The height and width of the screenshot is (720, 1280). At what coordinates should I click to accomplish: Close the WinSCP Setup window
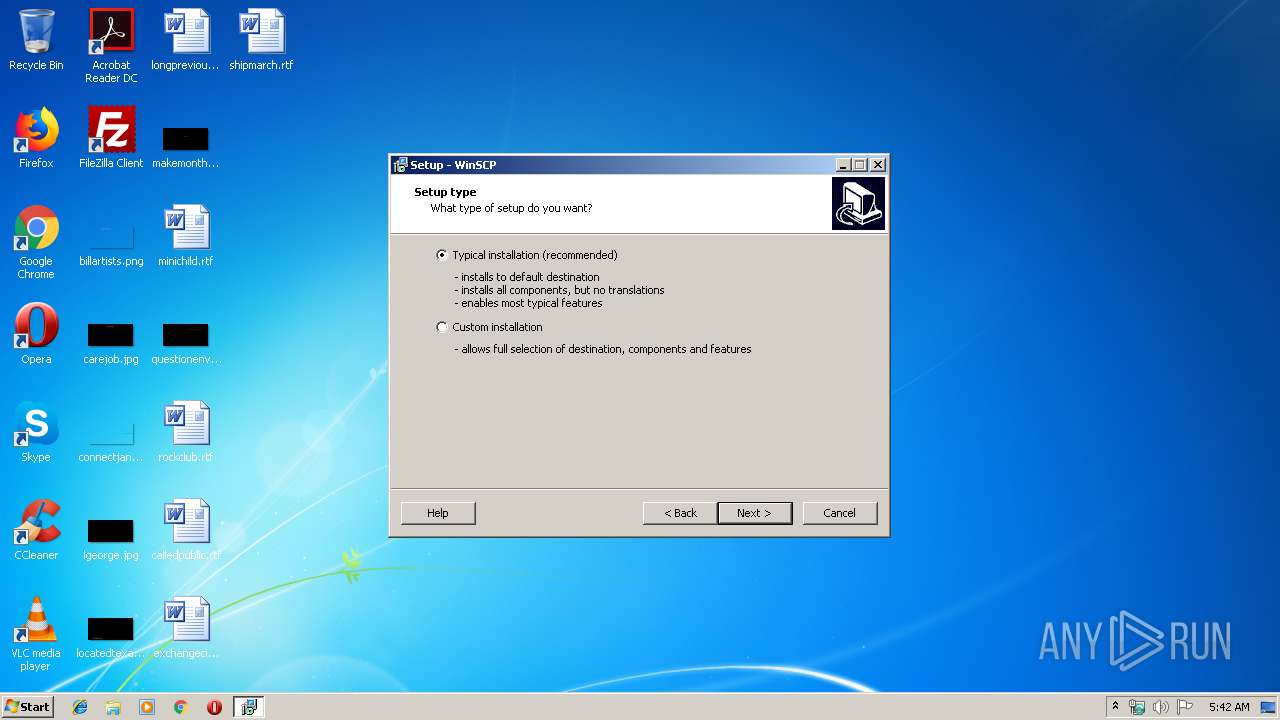tap(878, 165)
